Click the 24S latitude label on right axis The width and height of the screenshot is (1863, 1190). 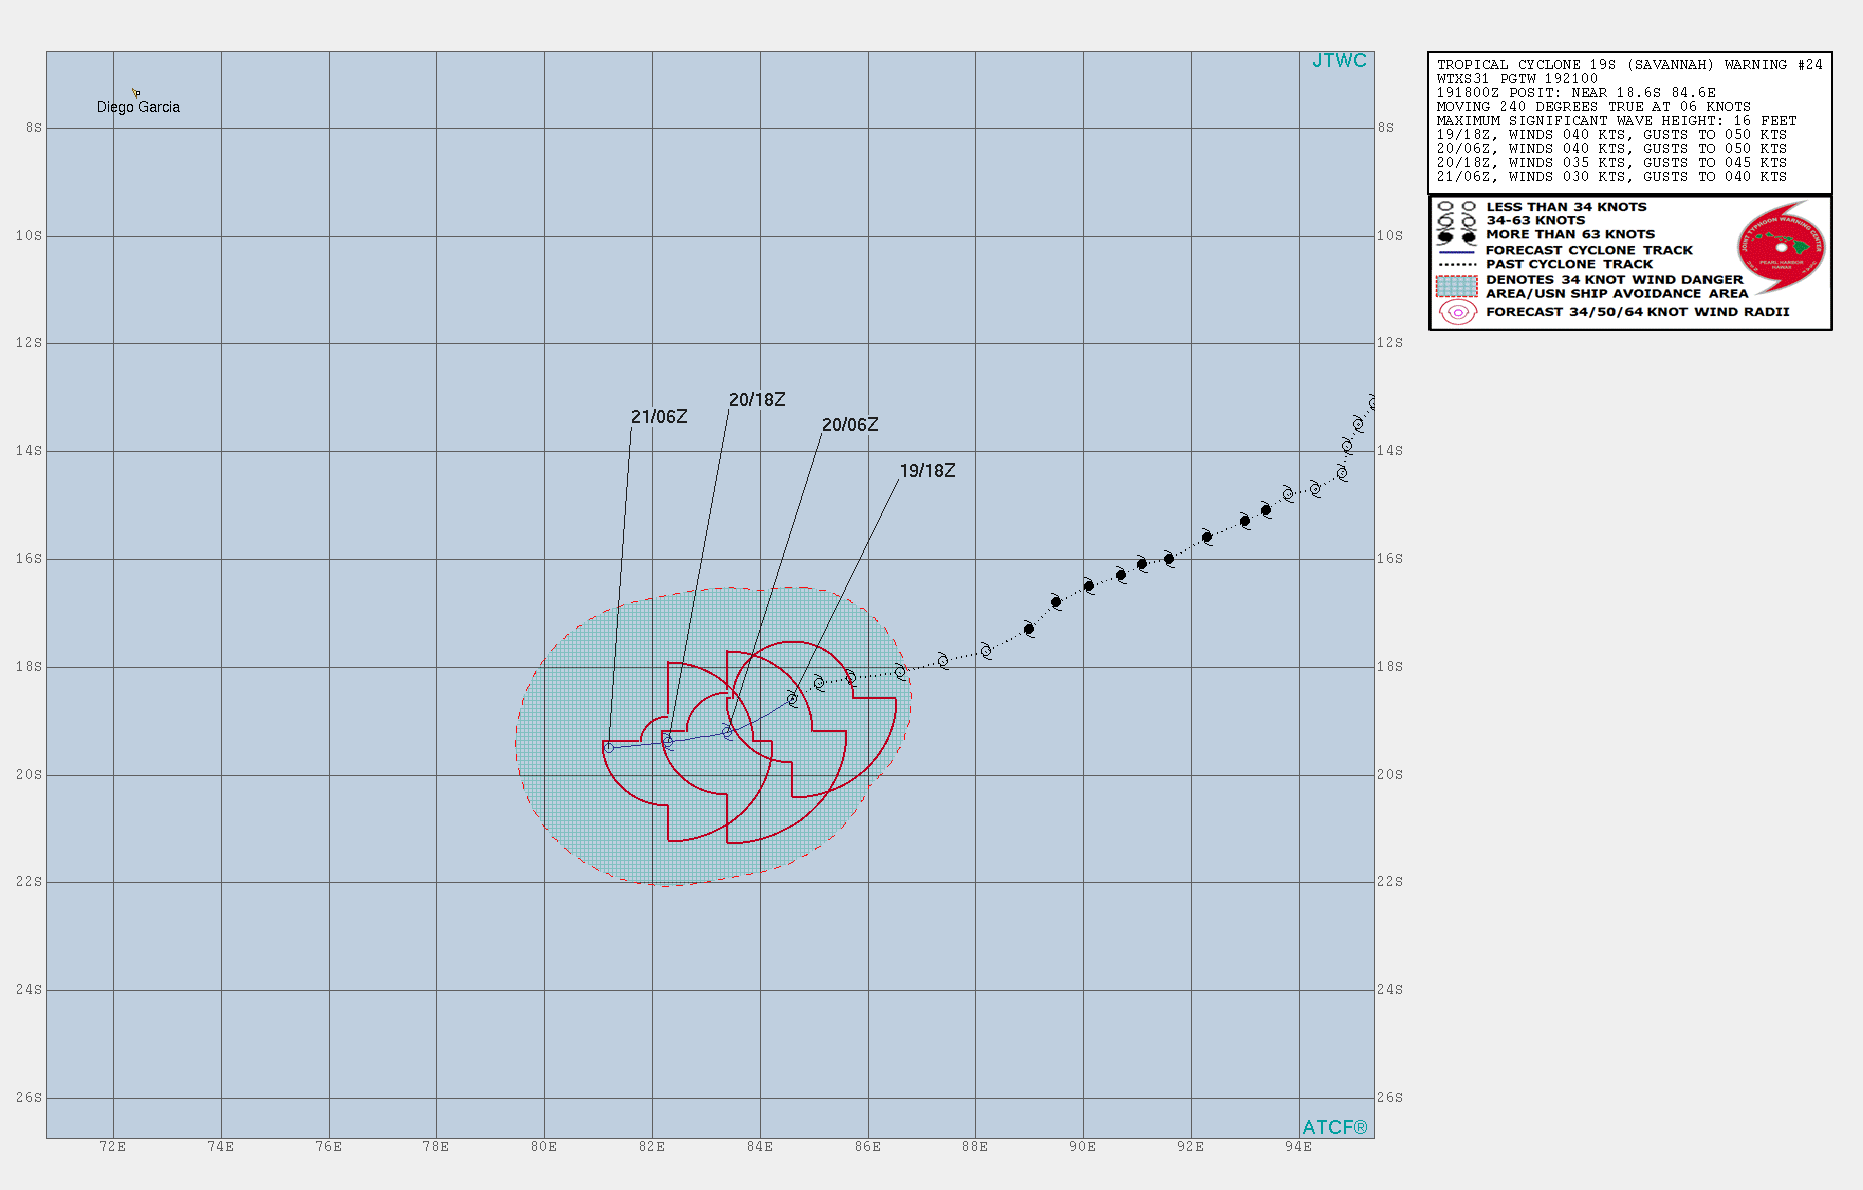(1390, 990)
